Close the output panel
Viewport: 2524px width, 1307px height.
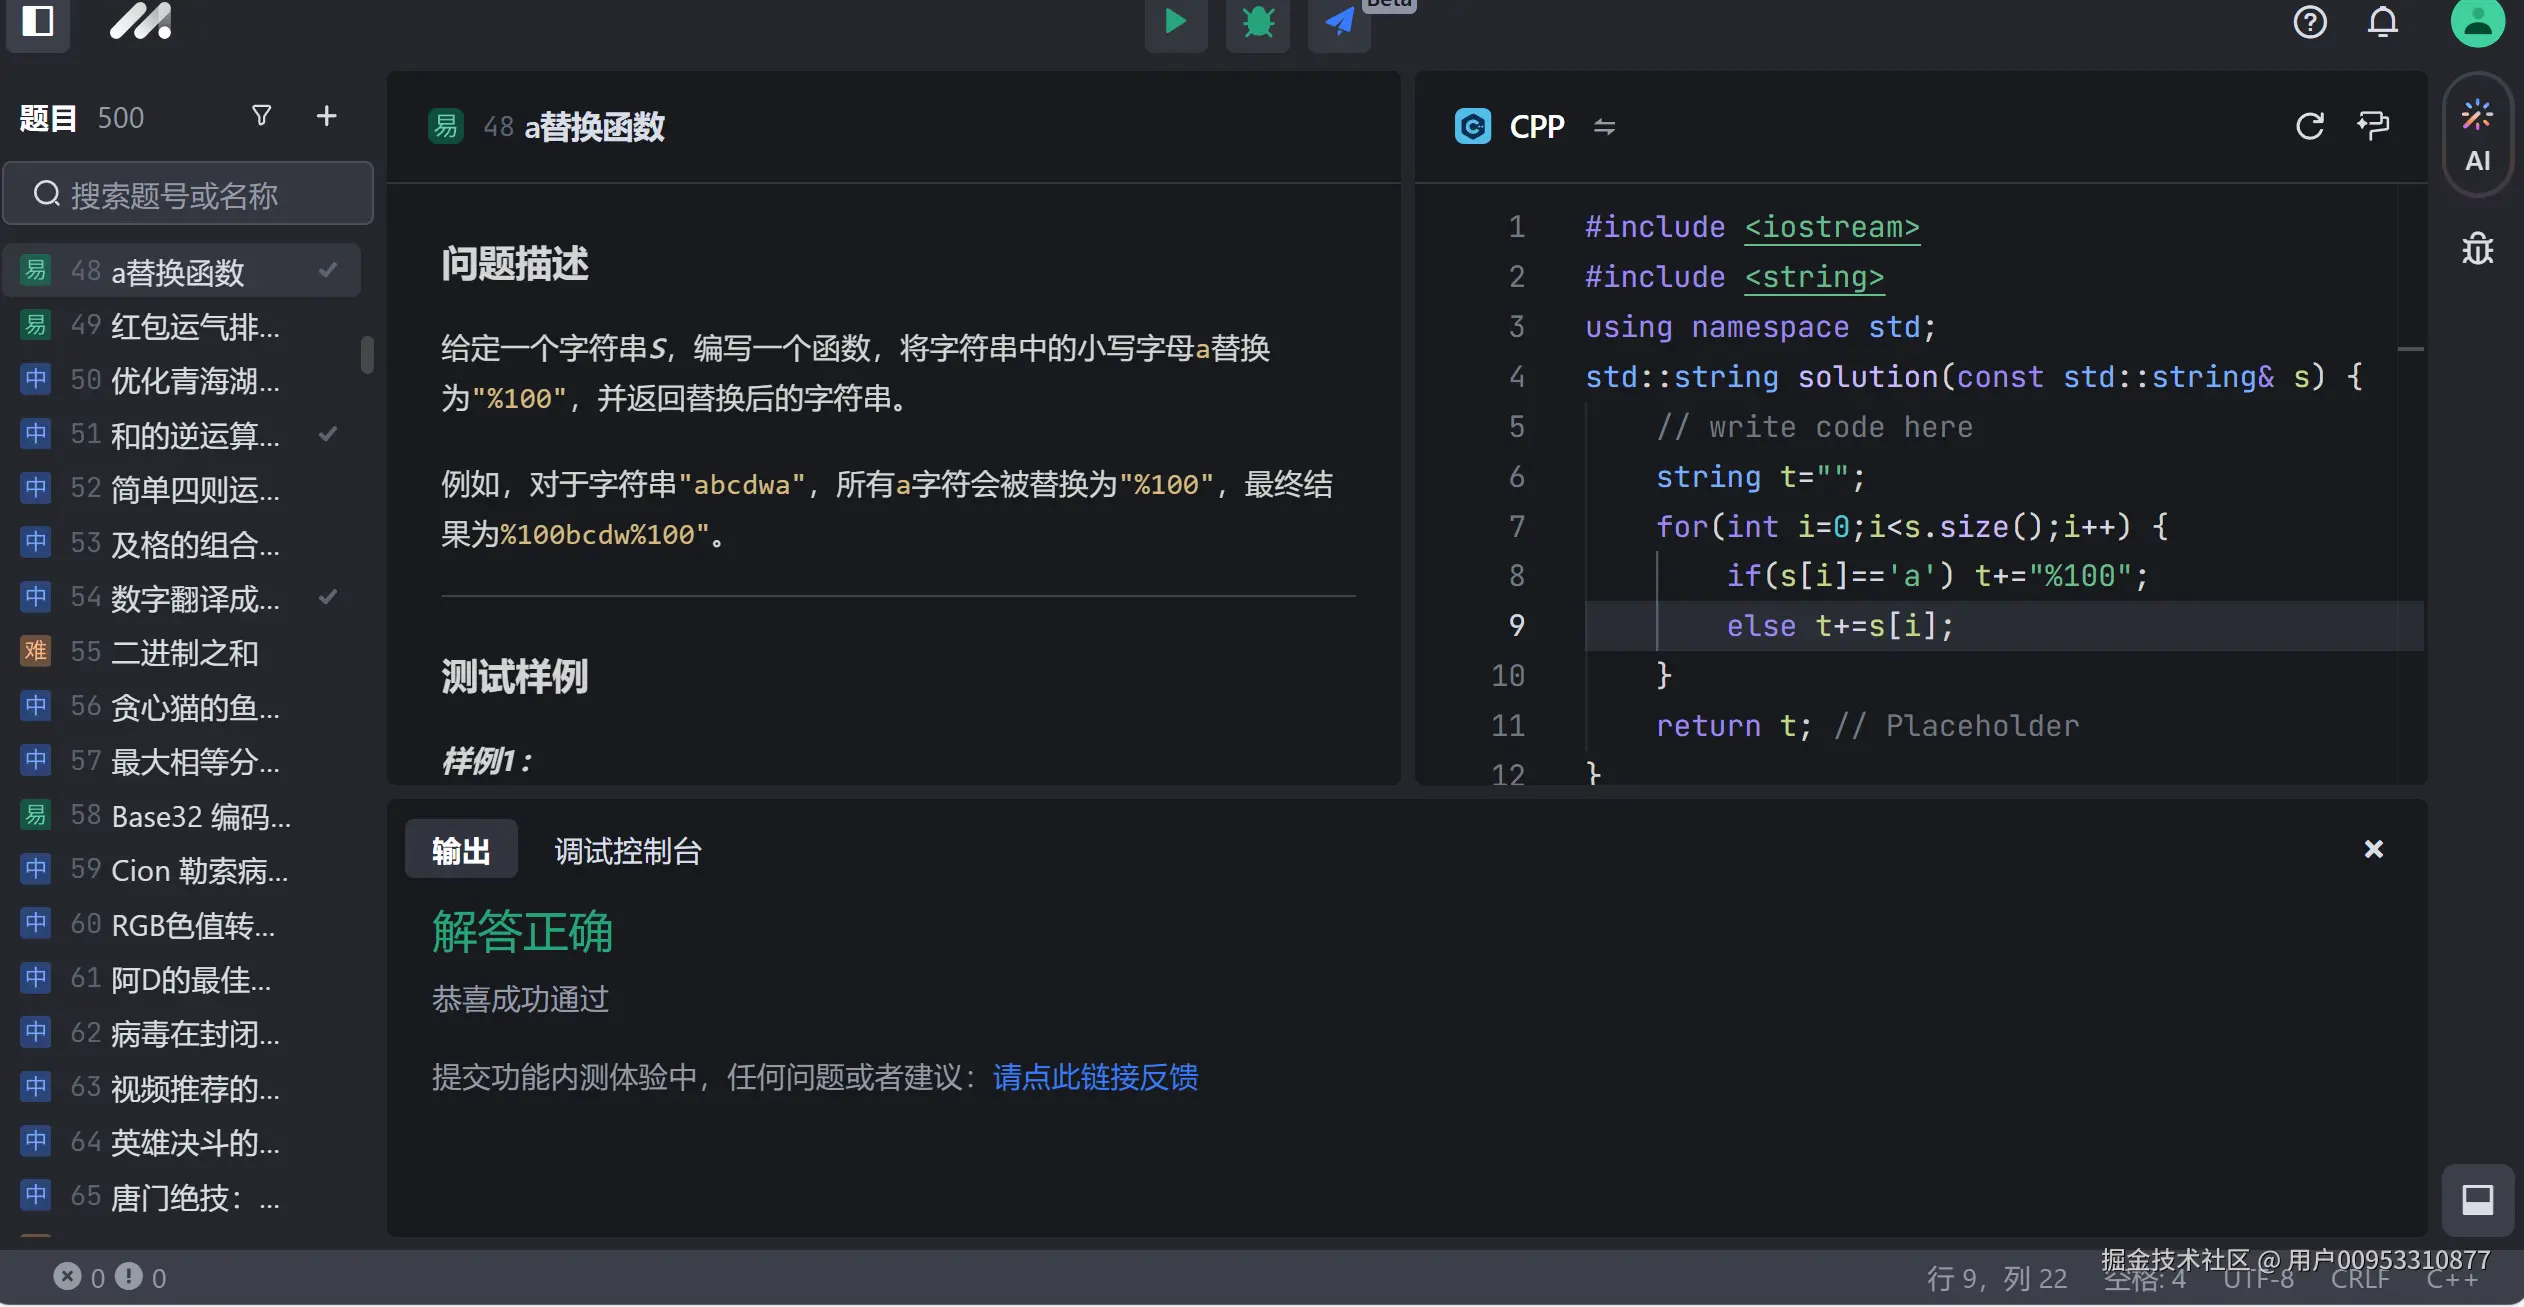click(x=2373, y=849)
